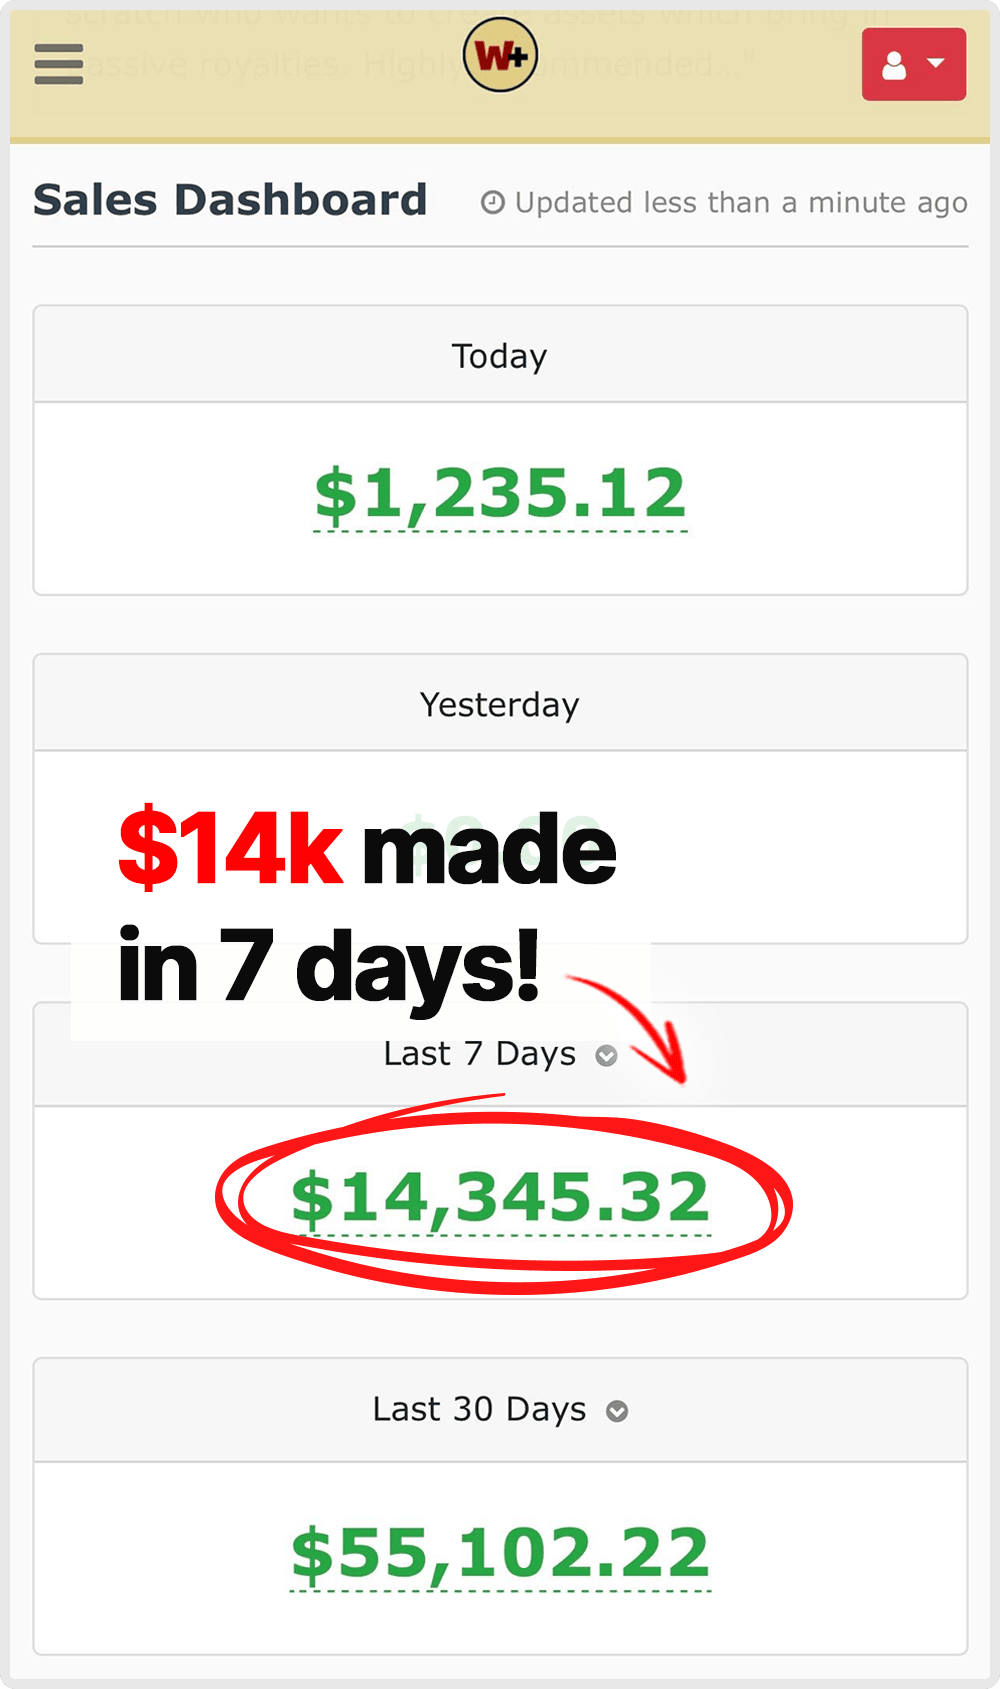Open the hamburger navigation menu
The height and width of the screenshot is (1689, 1000).
tap(58, 64)
